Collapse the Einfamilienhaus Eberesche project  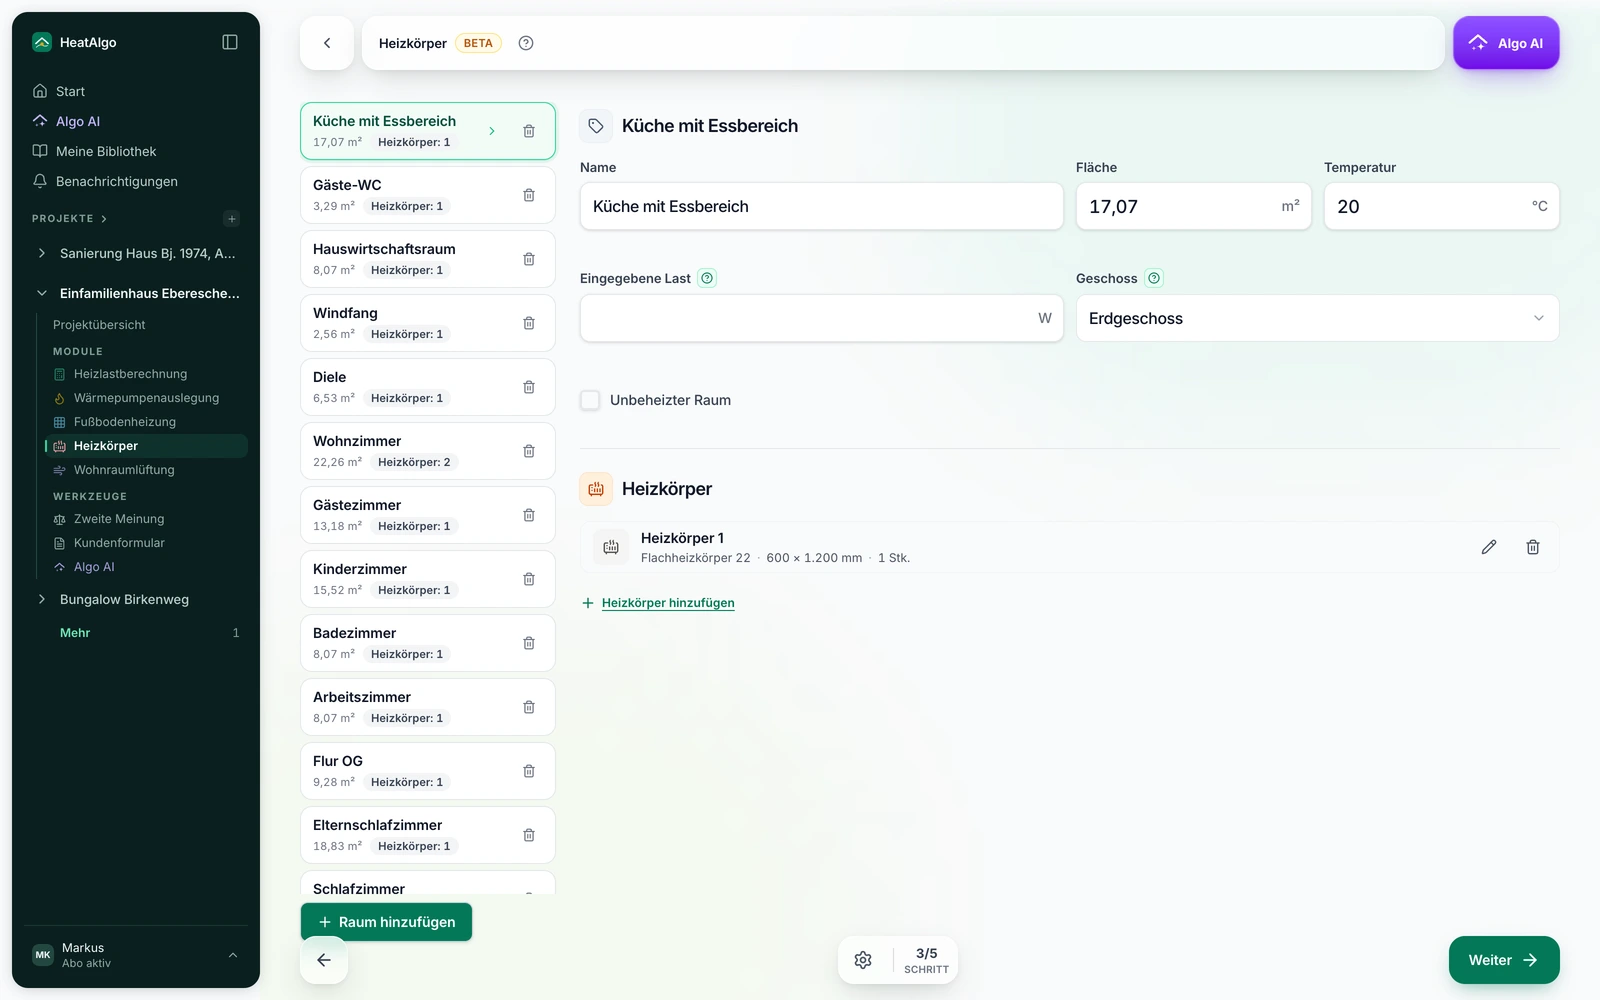pyautogui.click(x=42, y=293)
